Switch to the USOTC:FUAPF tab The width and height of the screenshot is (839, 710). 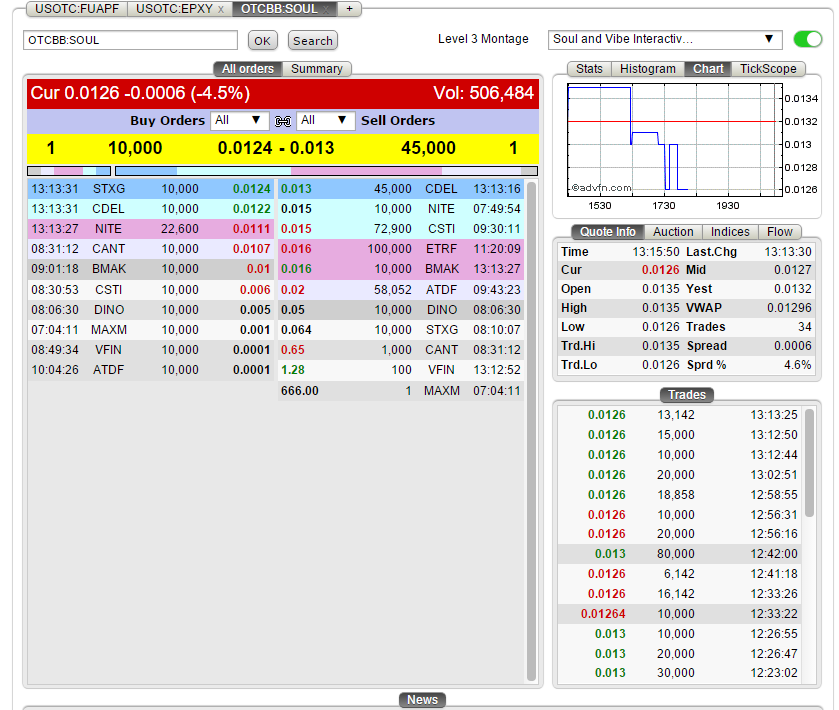click(77, 9)
